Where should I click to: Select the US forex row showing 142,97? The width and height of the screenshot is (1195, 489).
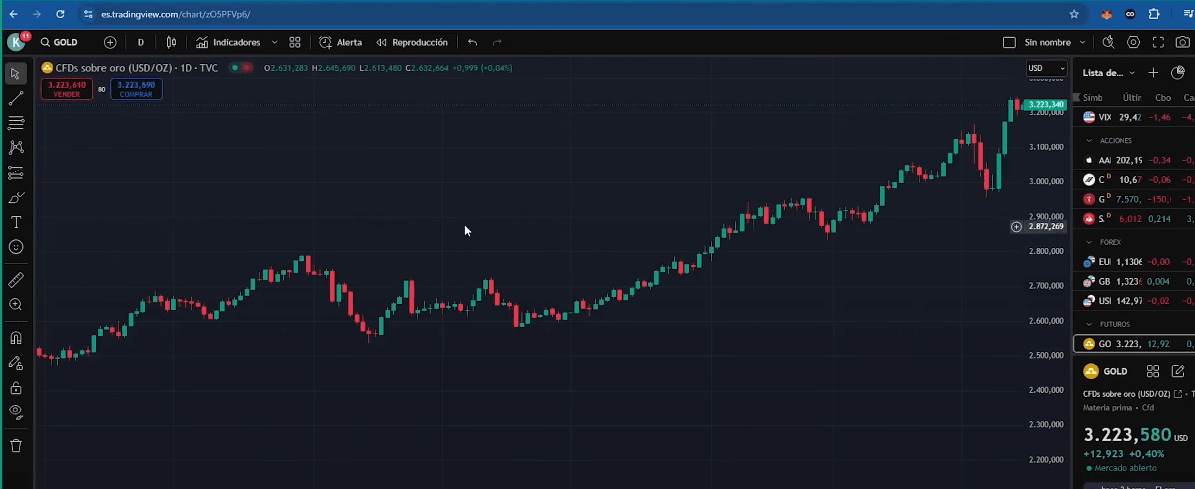pos(1134,301)
